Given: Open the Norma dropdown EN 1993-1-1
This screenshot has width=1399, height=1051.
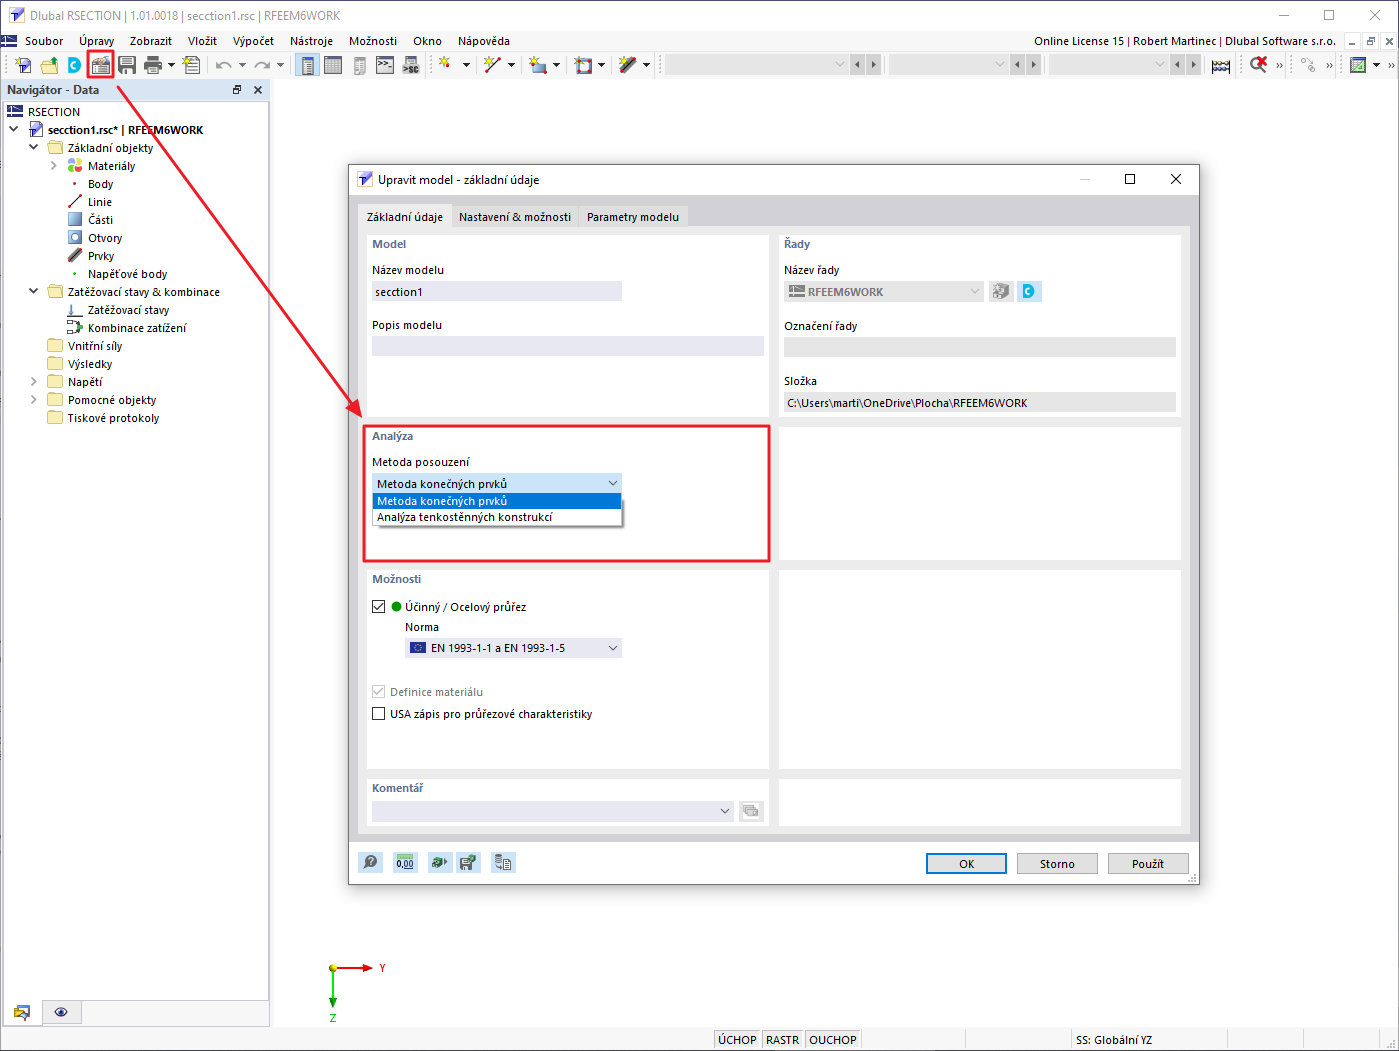Looking at the screenshot, I should click(513, 647).
